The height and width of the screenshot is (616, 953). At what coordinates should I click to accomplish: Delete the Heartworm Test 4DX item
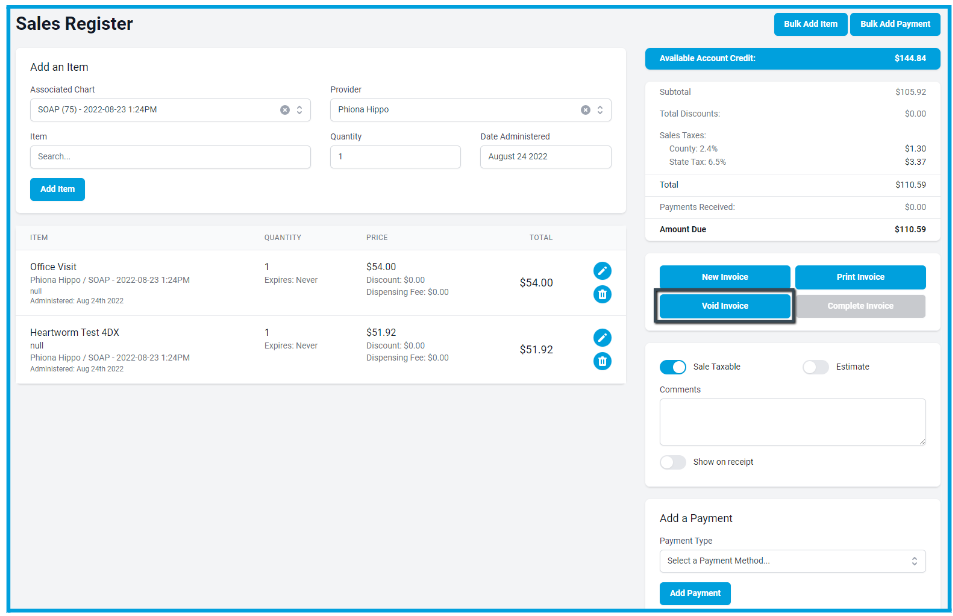tap(602, 361)
